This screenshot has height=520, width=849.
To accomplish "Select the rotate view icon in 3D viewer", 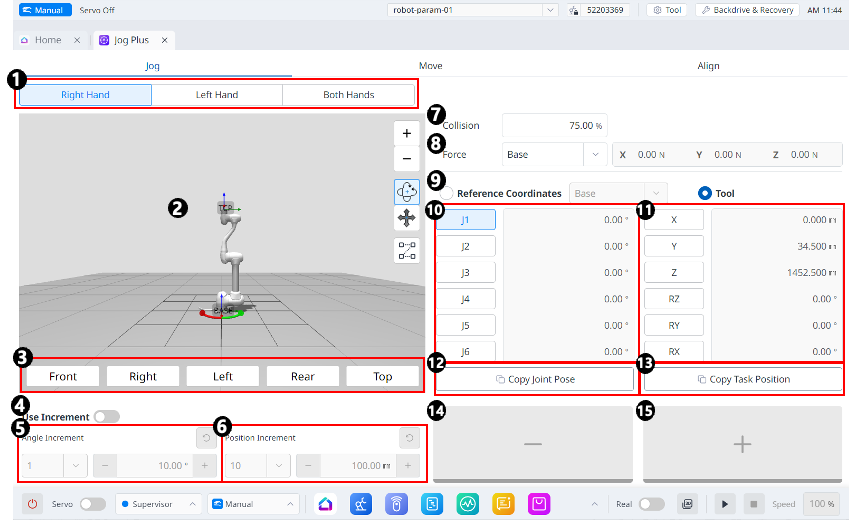I will click(406, 191).
